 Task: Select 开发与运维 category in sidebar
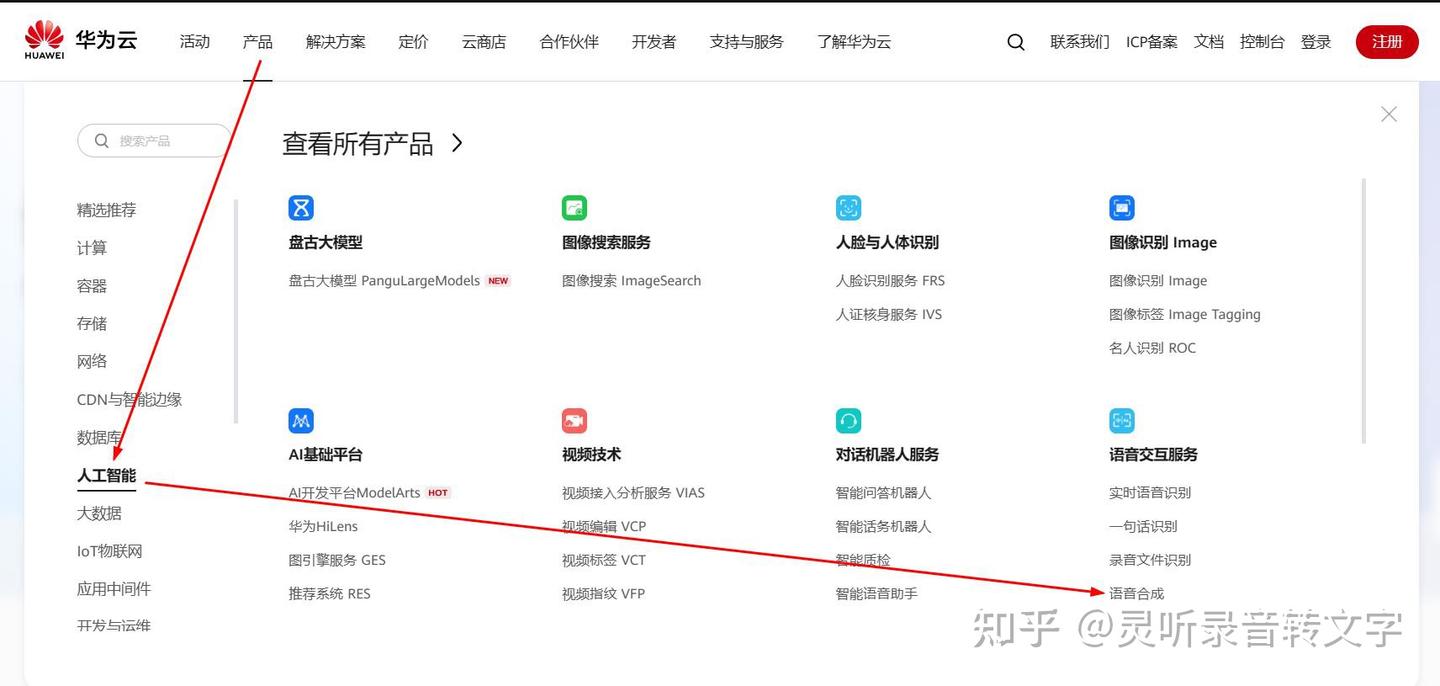[x=114, y=626]
